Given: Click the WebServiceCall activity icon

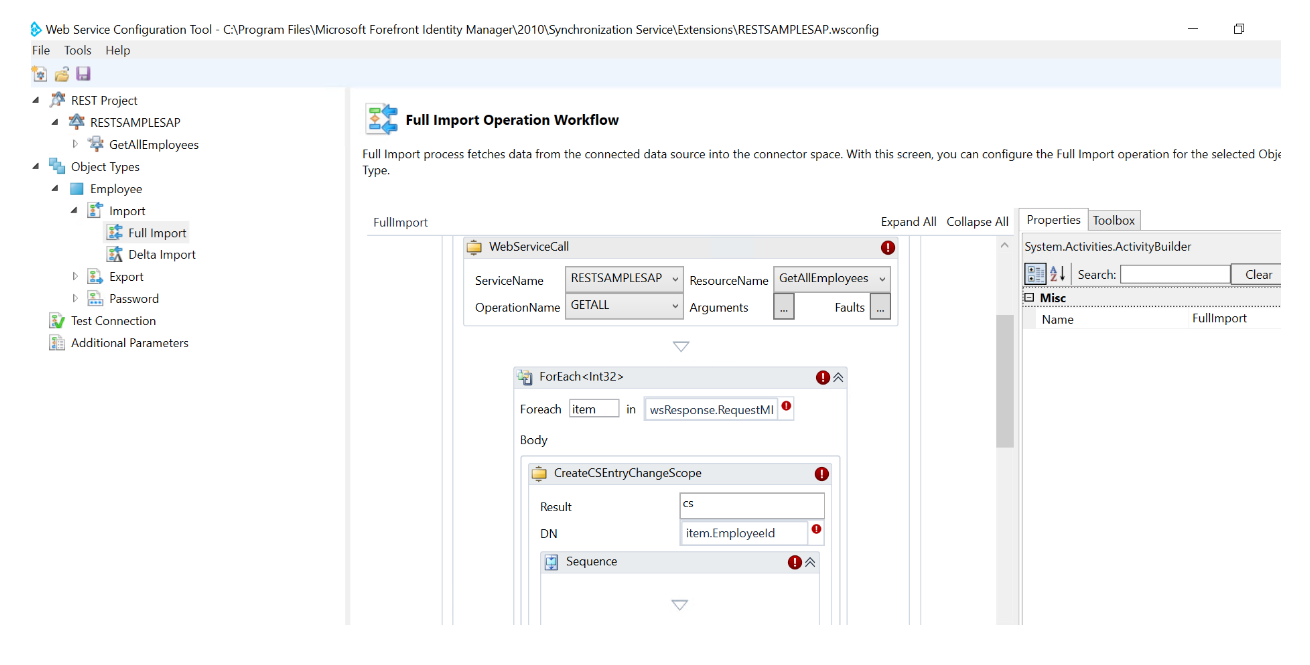Looking at the screenshot, I should click(476, 247).
